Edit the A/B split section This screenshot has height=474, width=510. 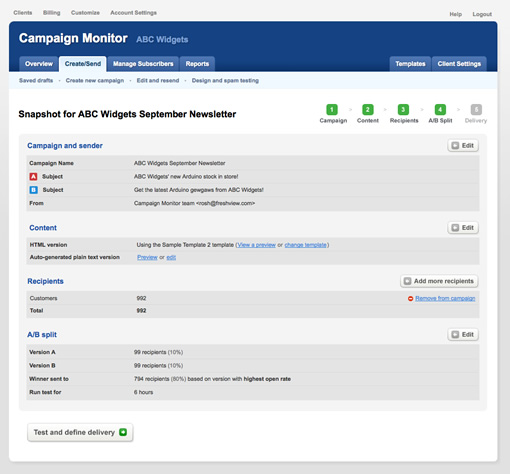463,335
